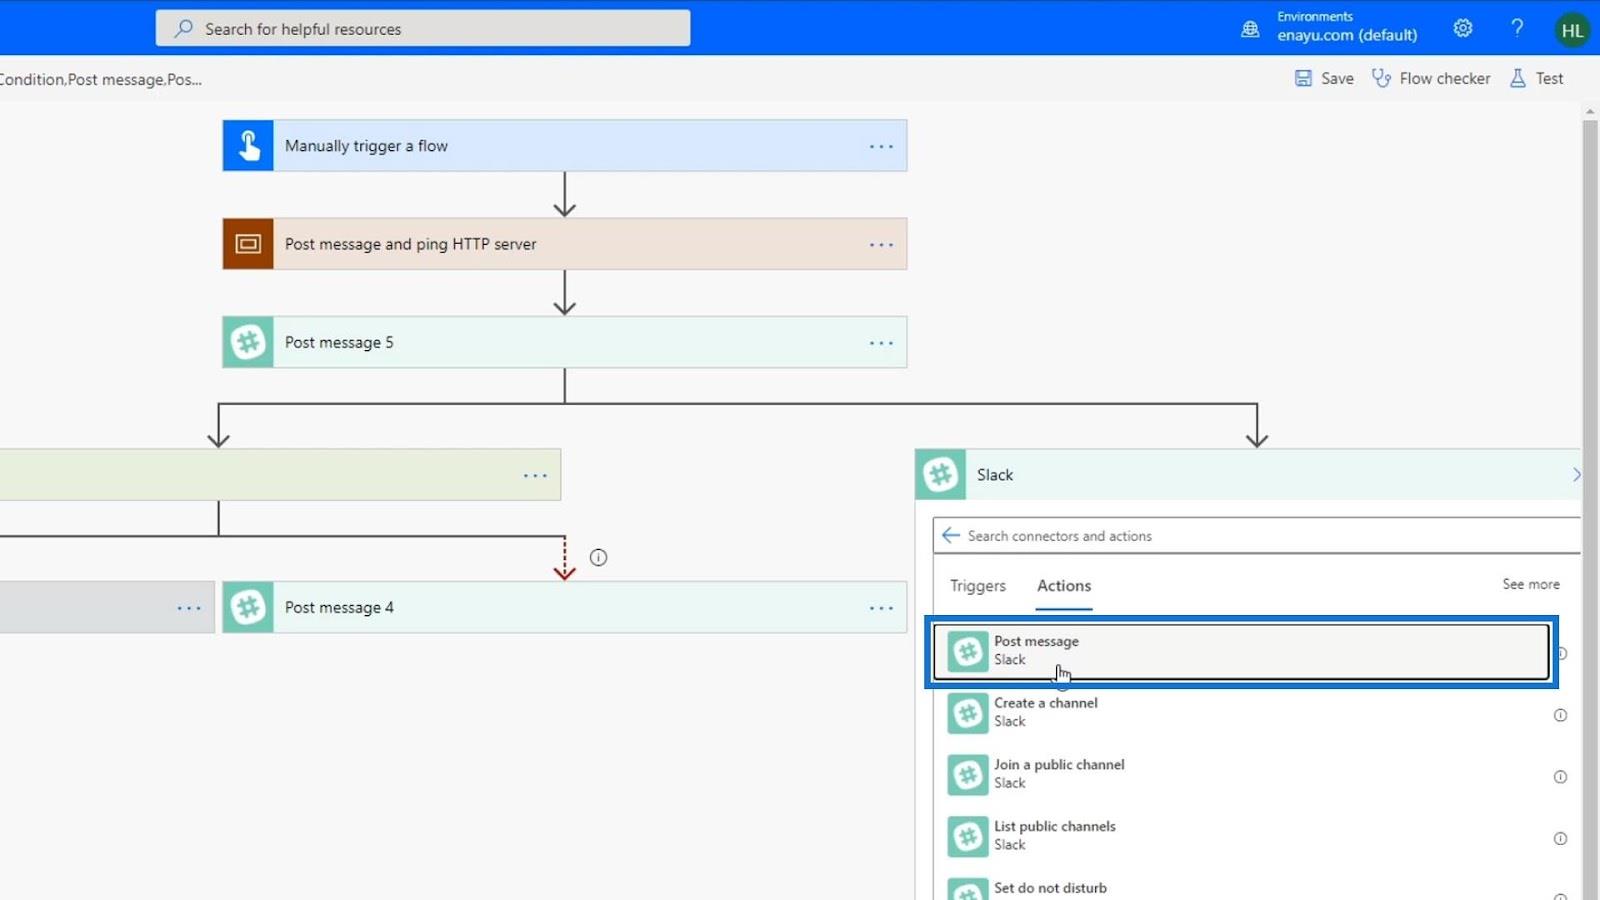
Task: Click the Slack icon in the Slack panel header
Action: (940, 474)
